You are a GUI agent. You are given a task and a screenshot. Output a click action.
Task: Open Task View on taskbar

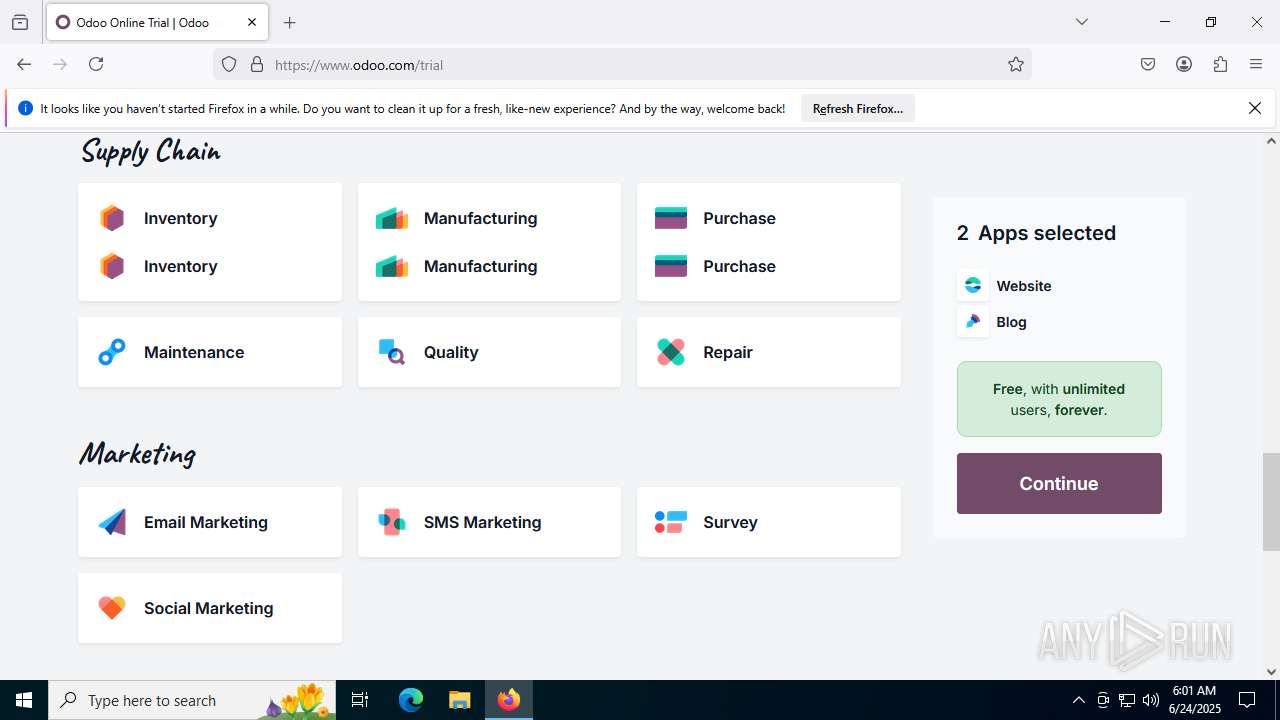360,700
